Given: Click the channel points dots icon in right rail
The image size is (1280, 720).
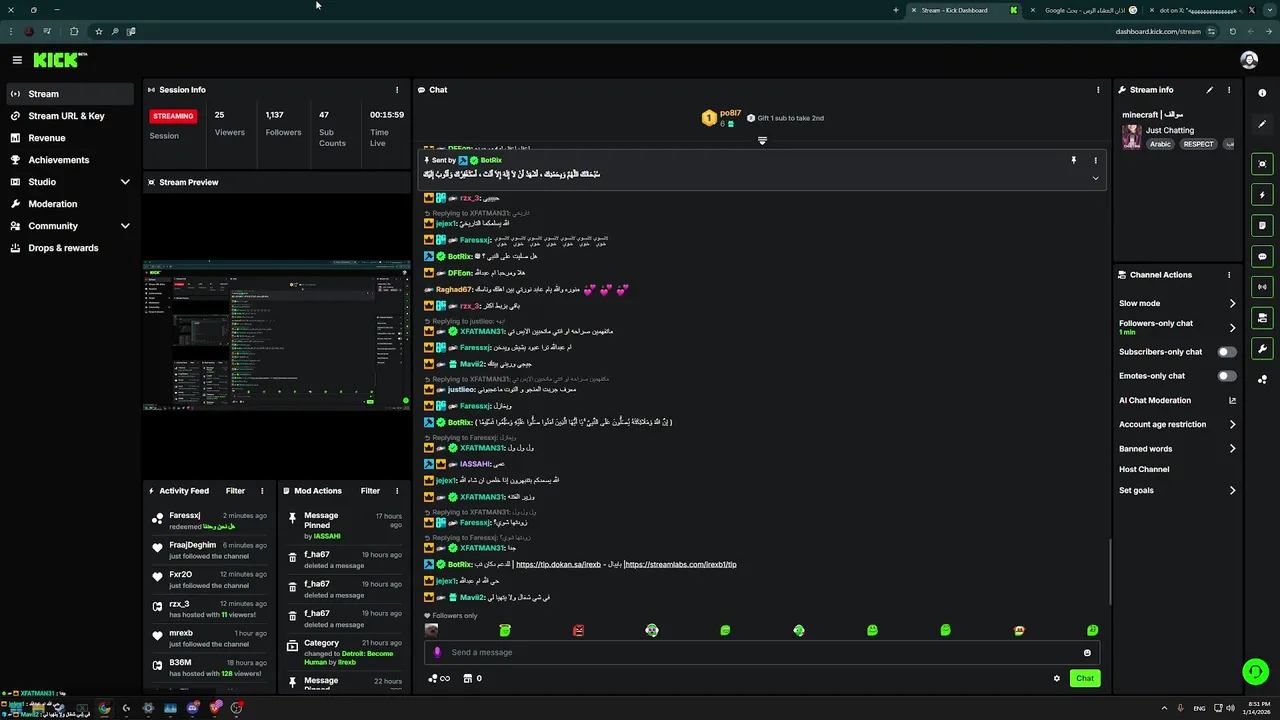Looking at the screenshot, I should (1262, 379).
